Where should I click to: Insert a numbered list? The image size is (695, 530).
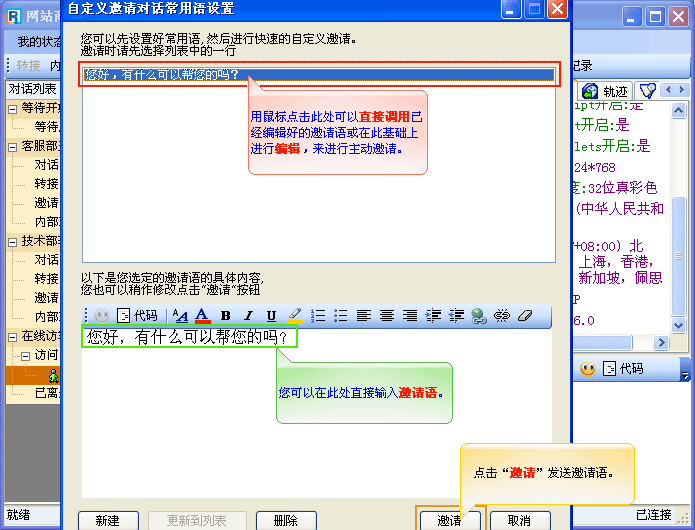(x=319, y=316)
